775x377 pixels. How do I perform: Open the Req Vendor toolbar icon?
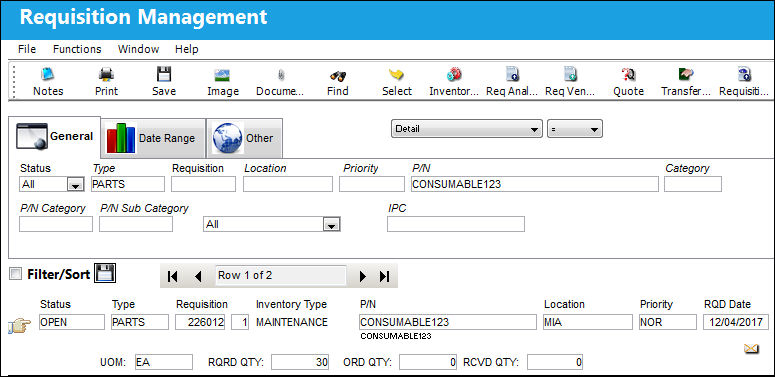click(570, 75)
